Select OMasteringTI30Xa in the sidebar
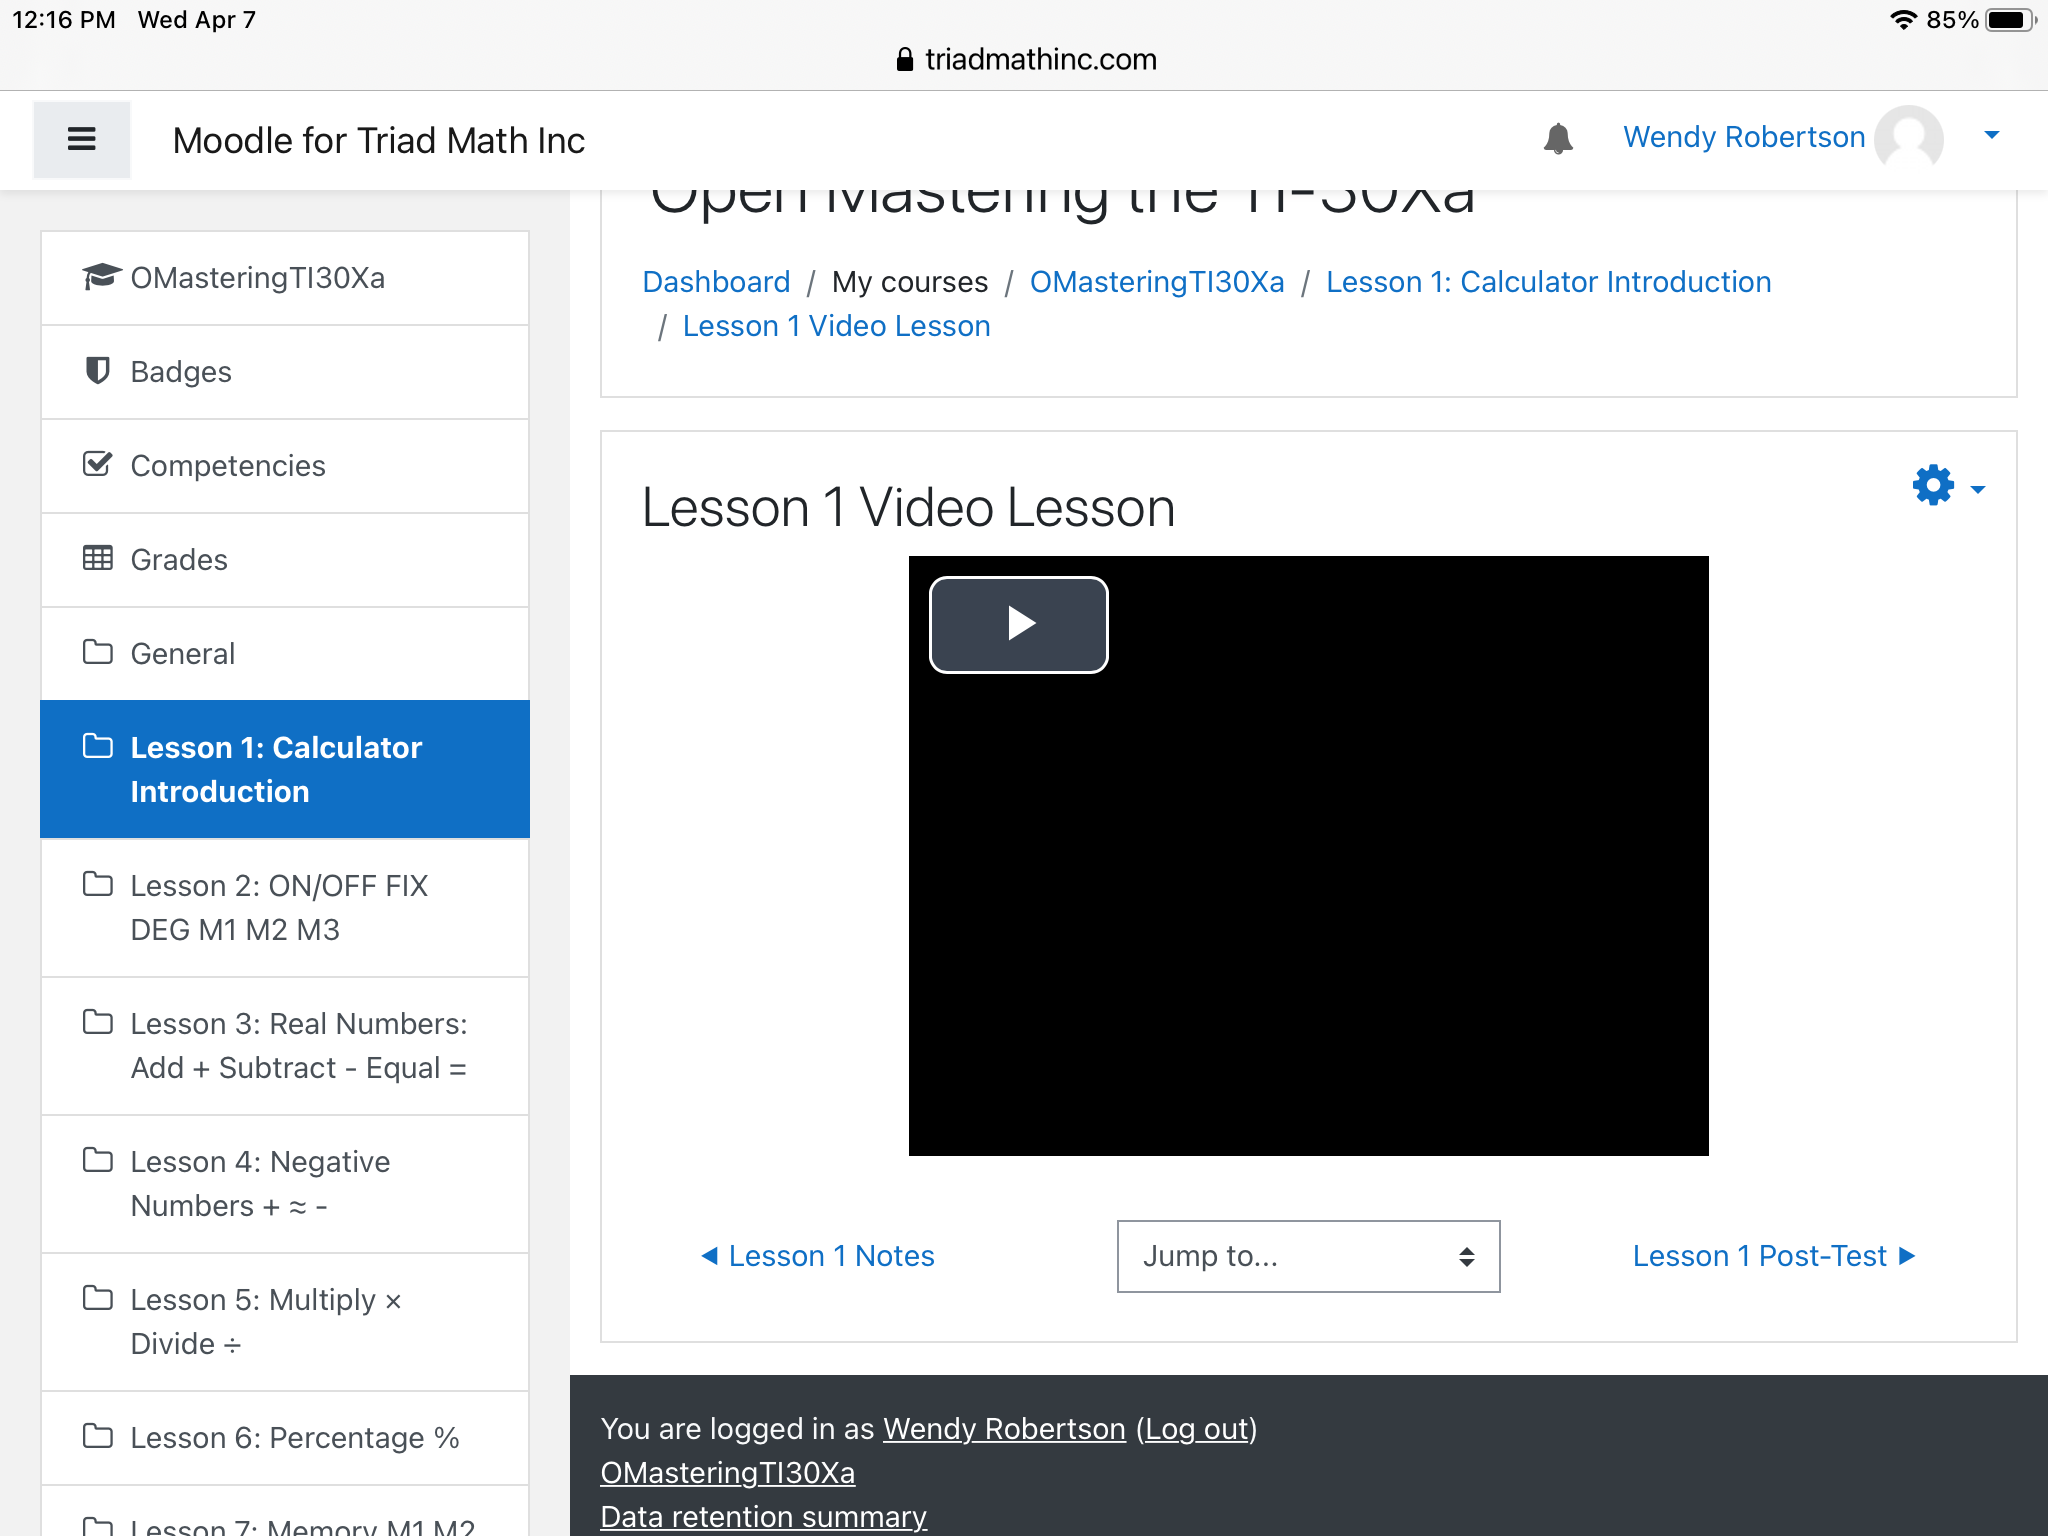 coord(285,278)
